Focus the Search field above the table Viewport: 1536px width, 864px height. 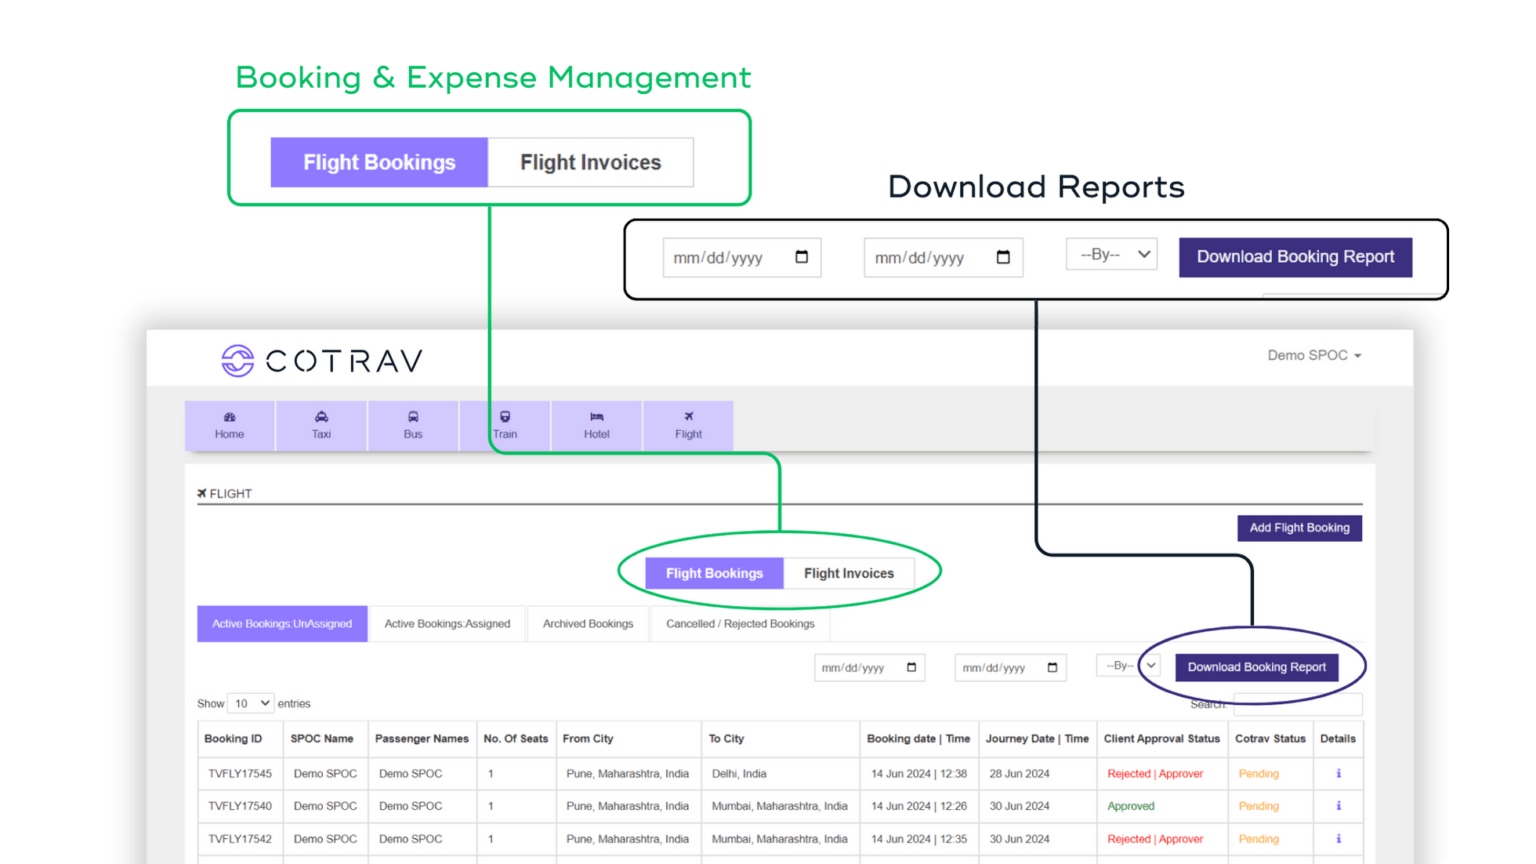(x=1297, y=704)
